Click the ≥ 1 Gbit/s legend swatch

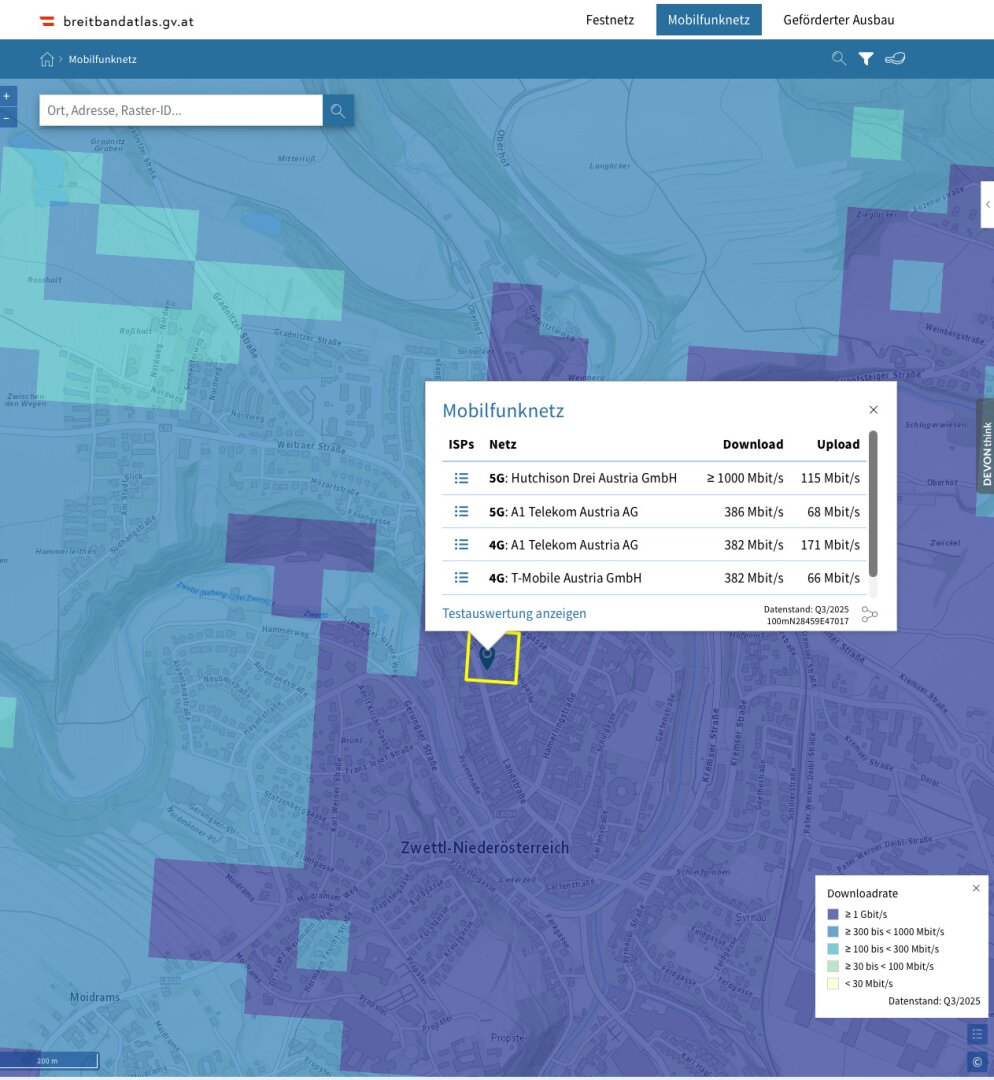(833, 914)
